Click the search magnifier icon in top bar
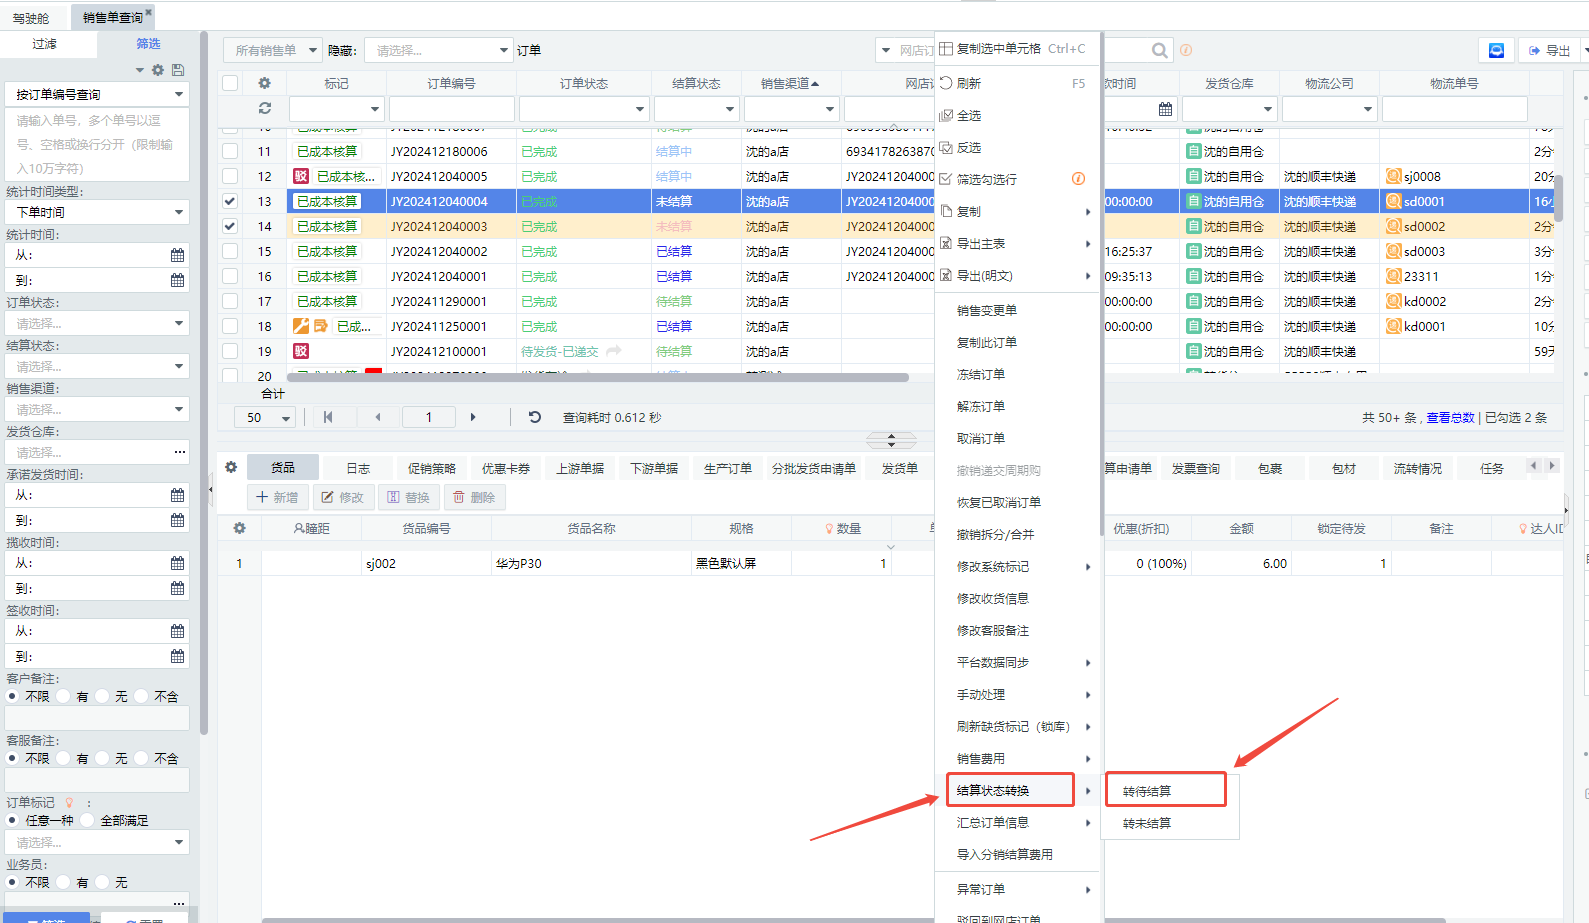This screenshot has width=1589, height=923. click(1158, 50)
